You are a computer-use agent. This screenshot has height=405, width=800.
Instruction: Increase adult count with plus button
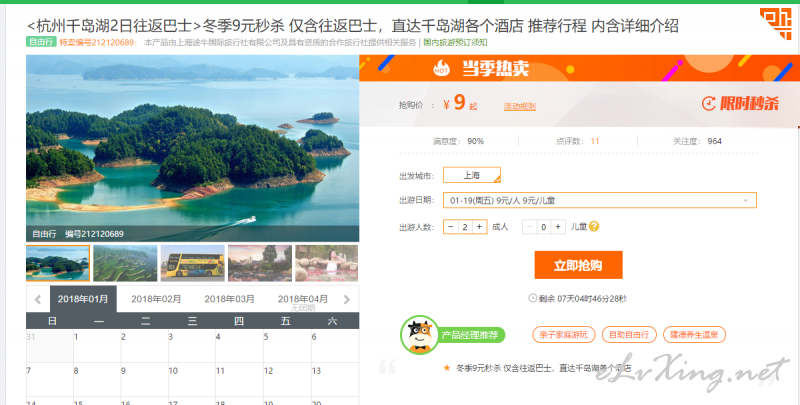point(479,226)
